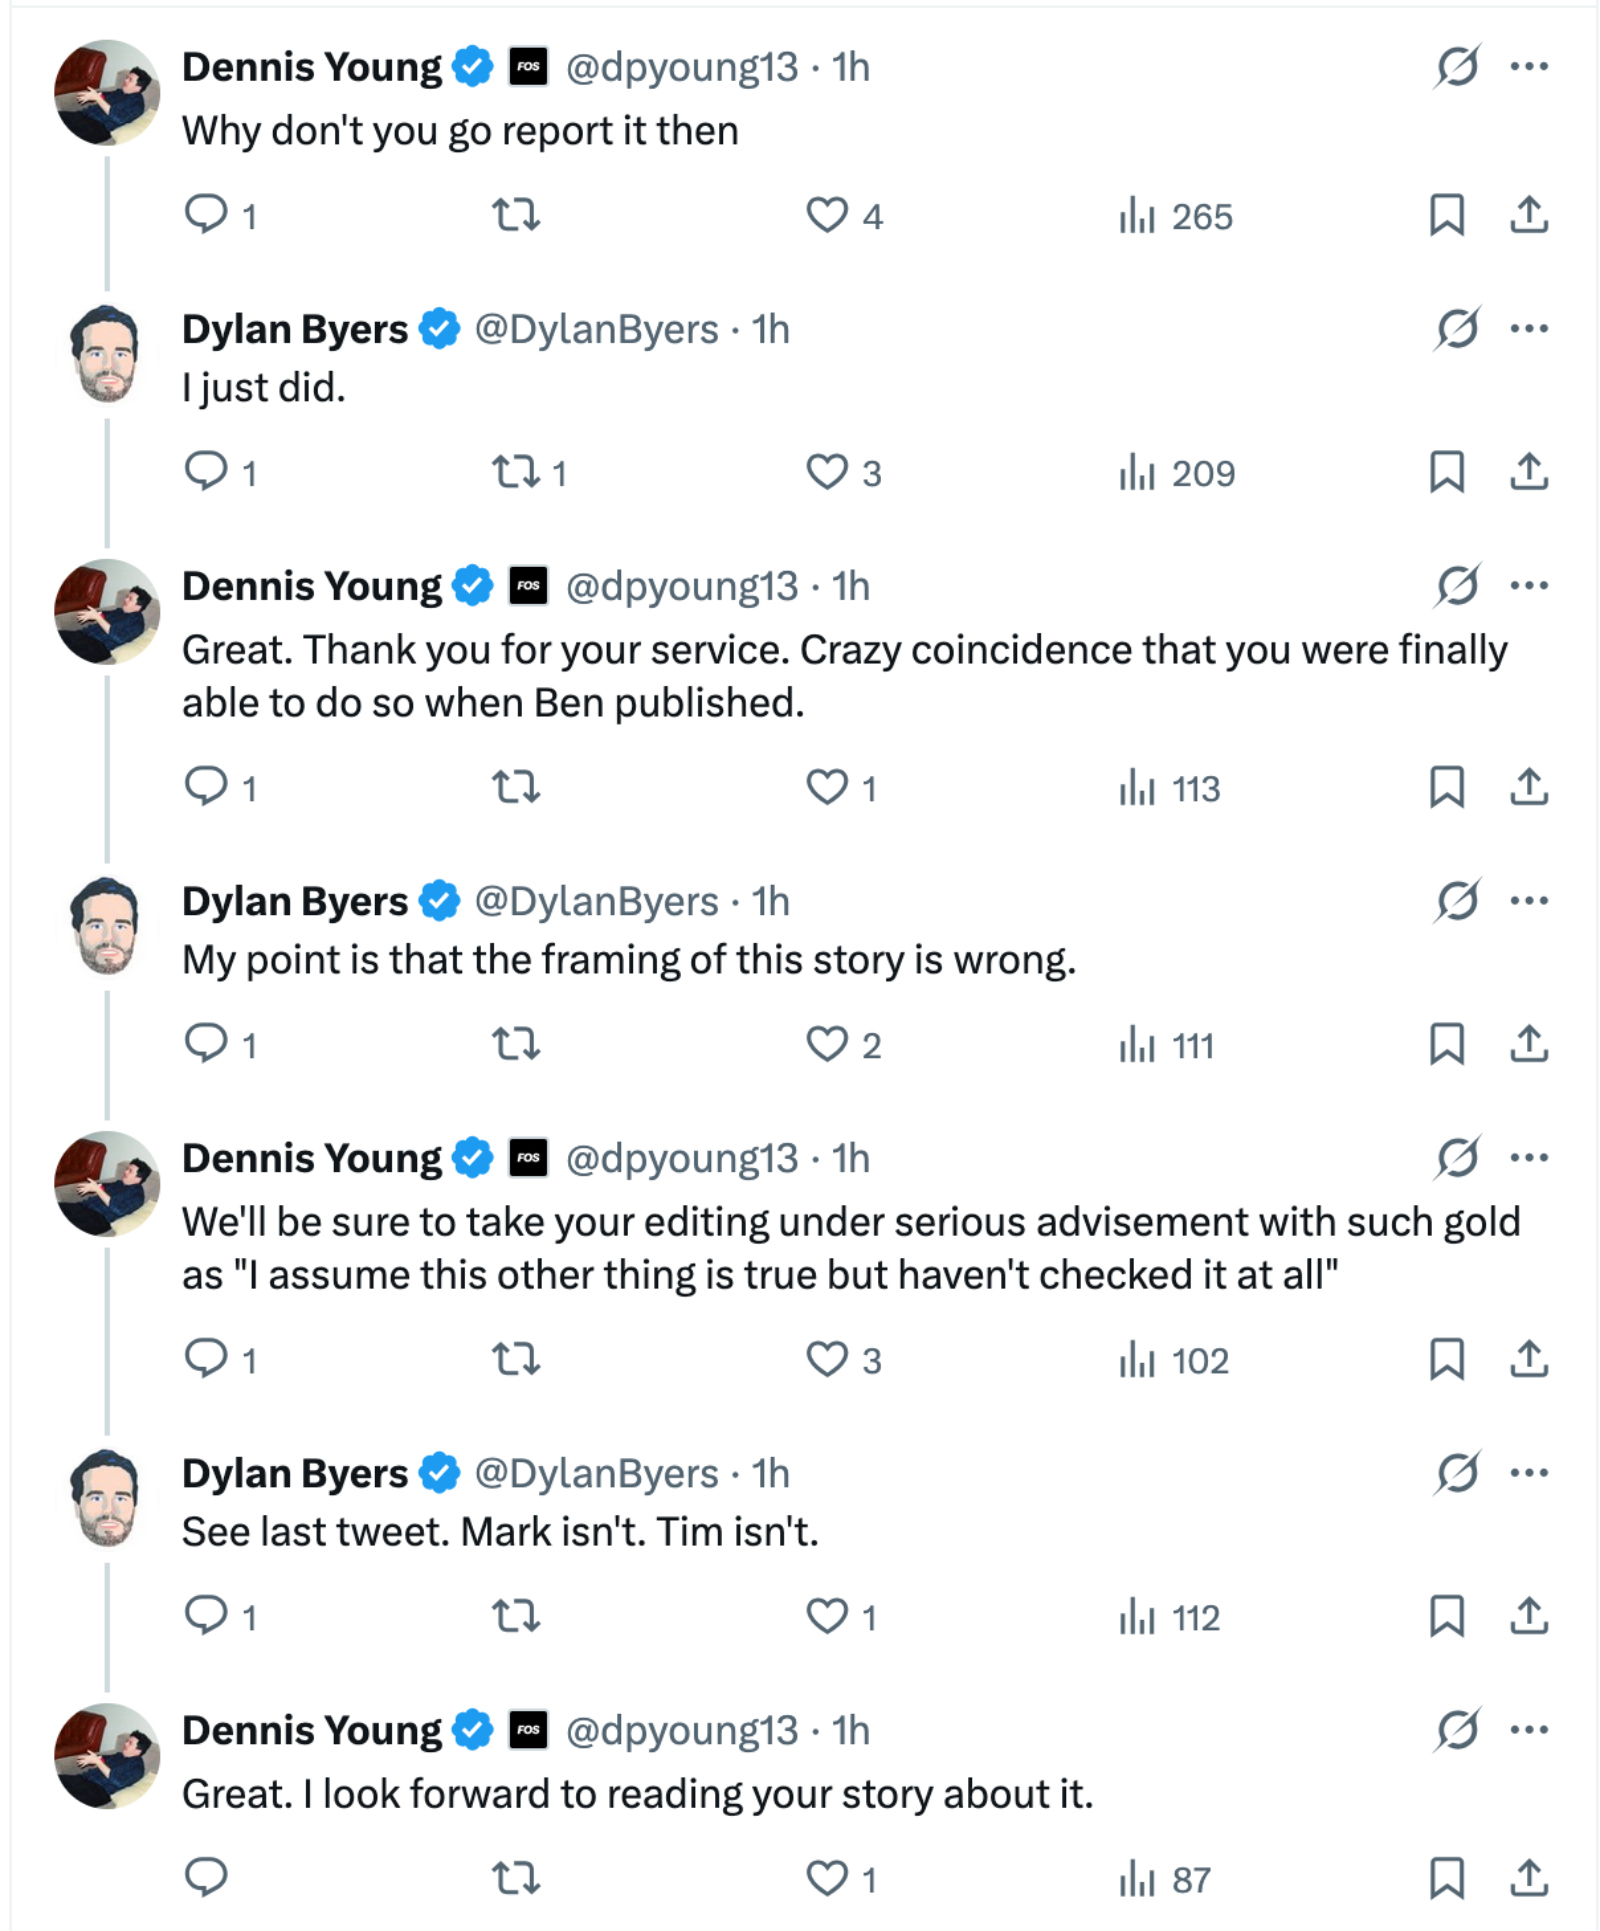View analytics showing 265 views
1600x1931 pixels.
1176,216
